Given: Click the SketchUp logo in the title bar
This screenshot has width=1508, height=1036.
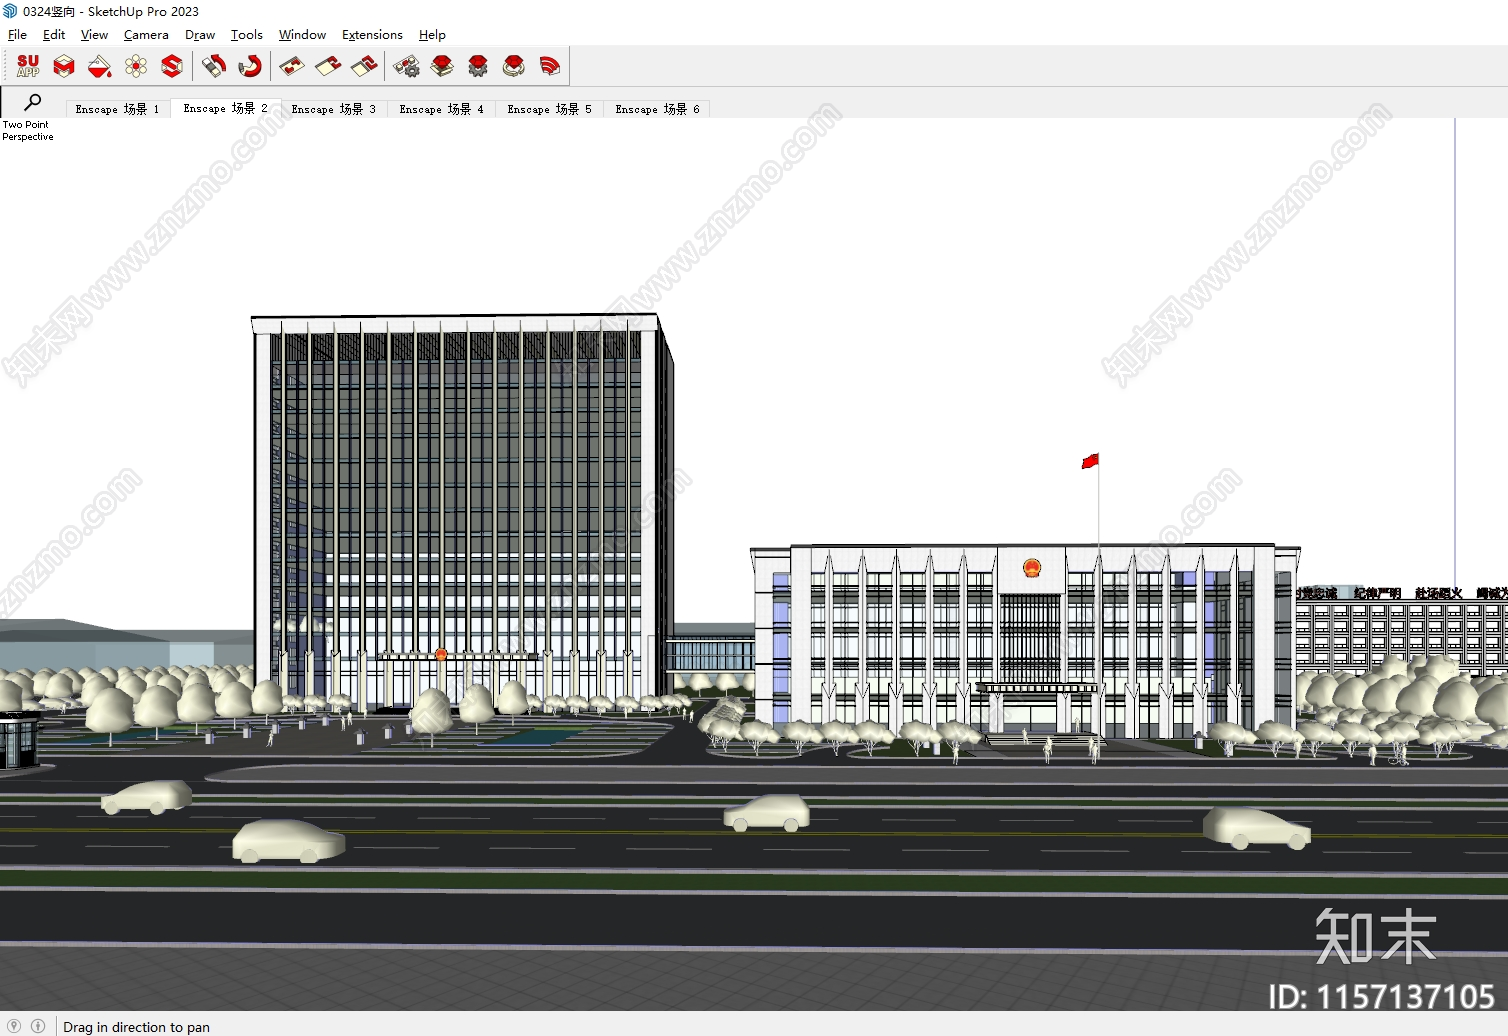Looking at the screenshot, I should [x=10, y=11].
